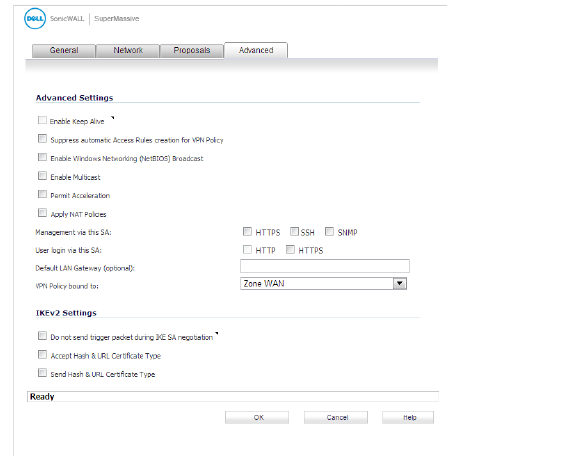Click the SuperMassive product text
The image size is (576, 463).
pos(117,19)
